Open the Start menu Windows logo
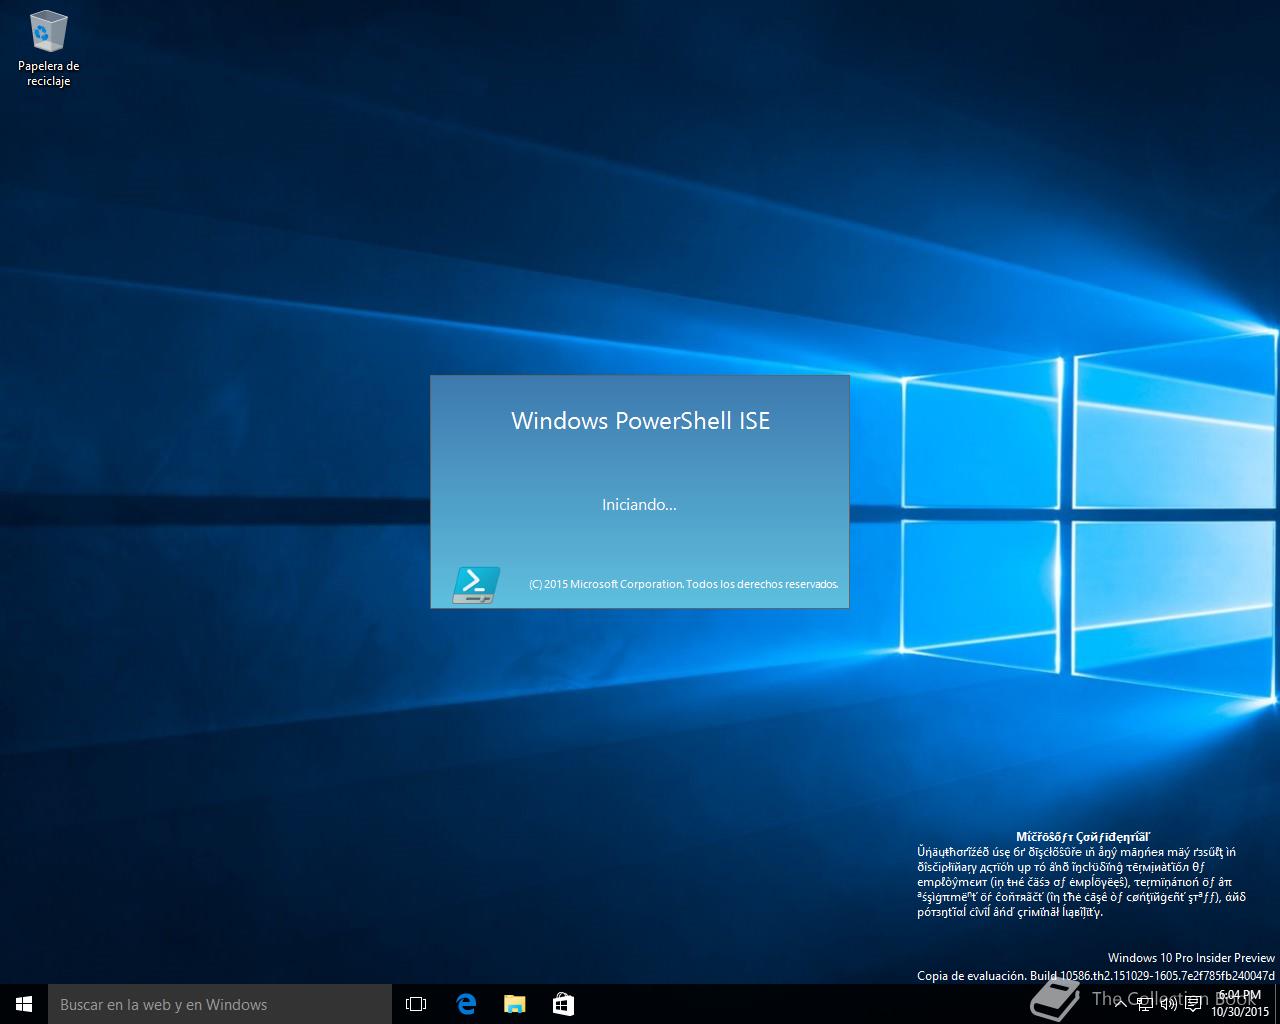 coord(24,1004)
